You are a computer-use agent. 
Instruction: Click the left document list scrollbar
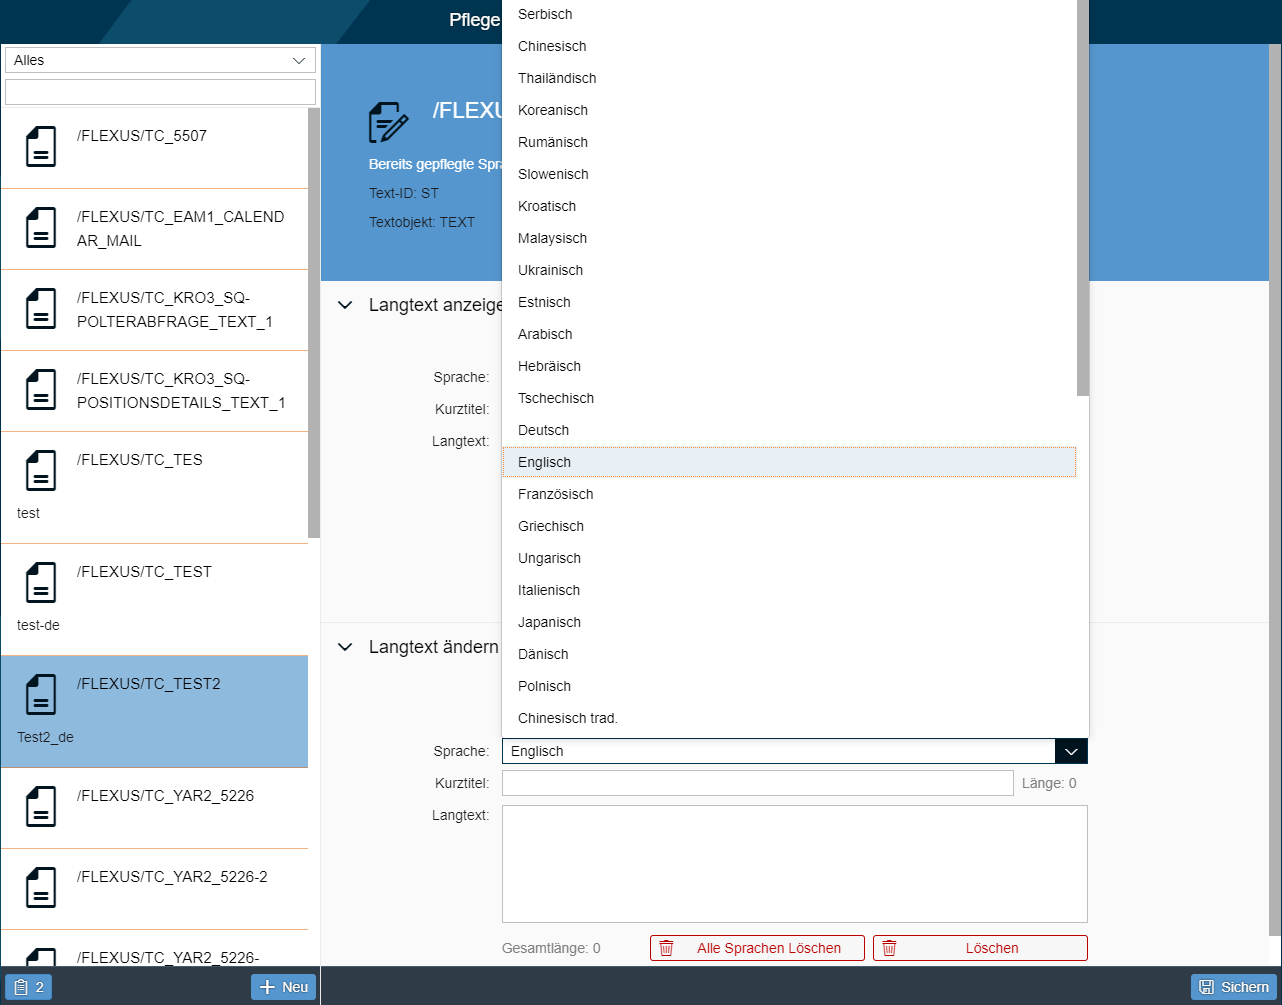point(314,323)
